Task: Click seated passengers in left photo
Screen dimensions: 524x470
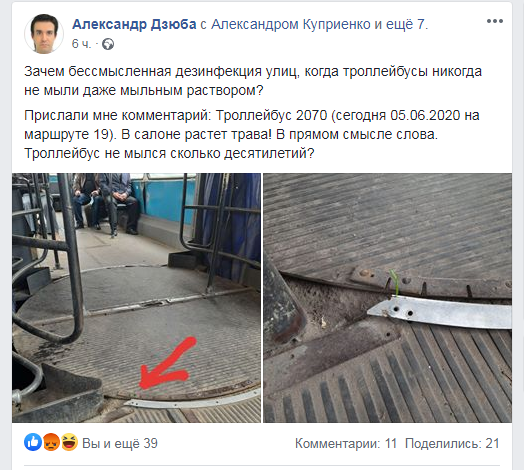Action: pyautogui.click(x=107, y=204)
